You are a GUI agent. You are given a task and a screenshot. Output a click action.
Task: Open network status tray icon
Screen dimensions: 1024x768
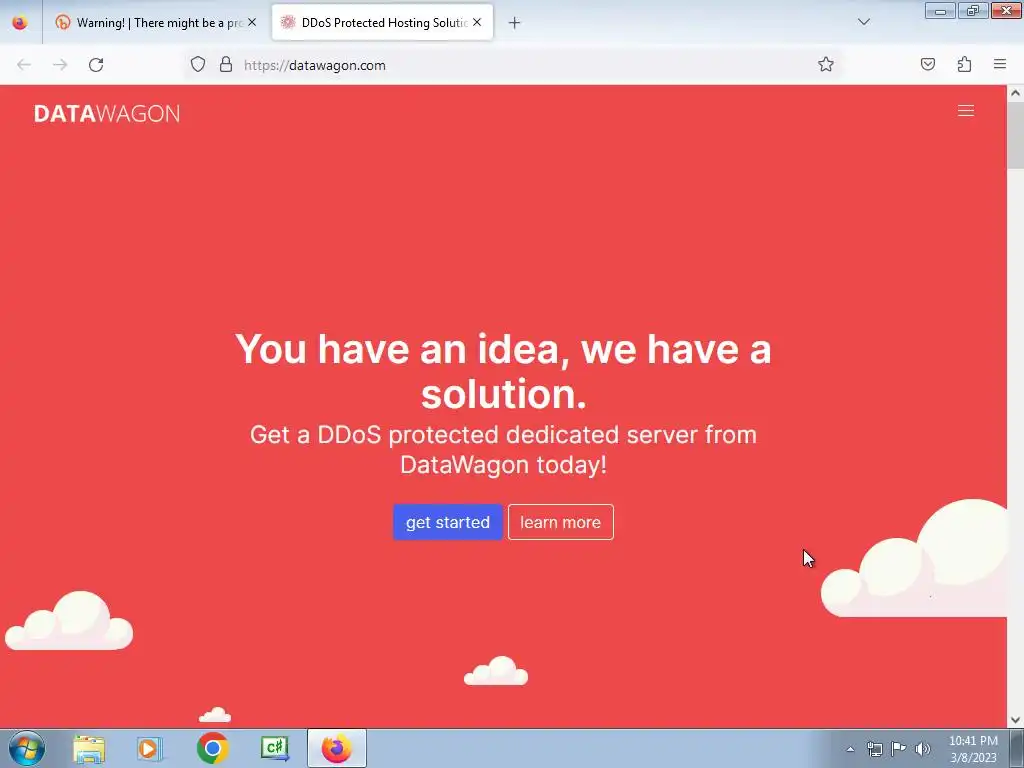(874, 749)
